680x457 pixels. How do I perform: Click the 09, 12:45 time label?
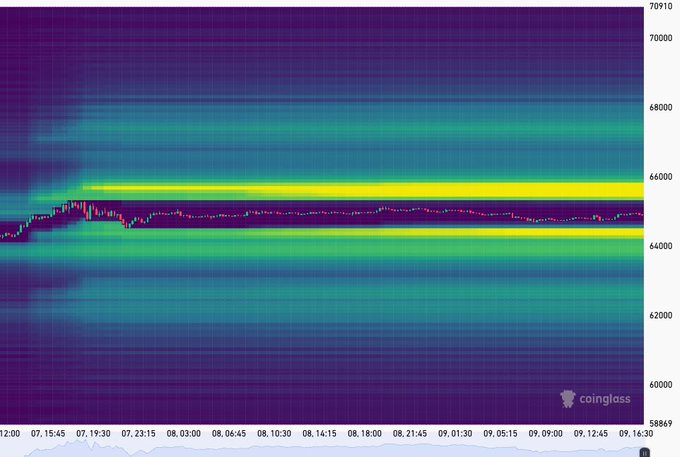point(591,433)
